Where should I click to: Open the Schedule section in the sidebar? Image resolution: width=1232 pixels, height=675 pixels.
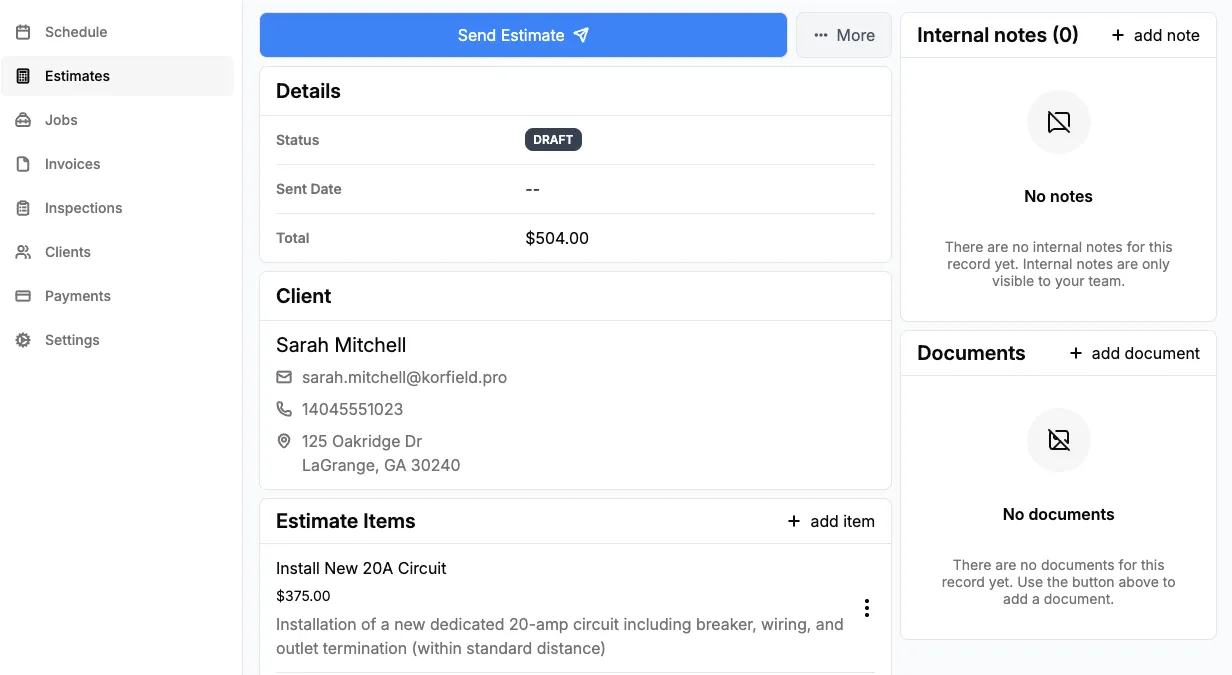(x=22, y=32)
